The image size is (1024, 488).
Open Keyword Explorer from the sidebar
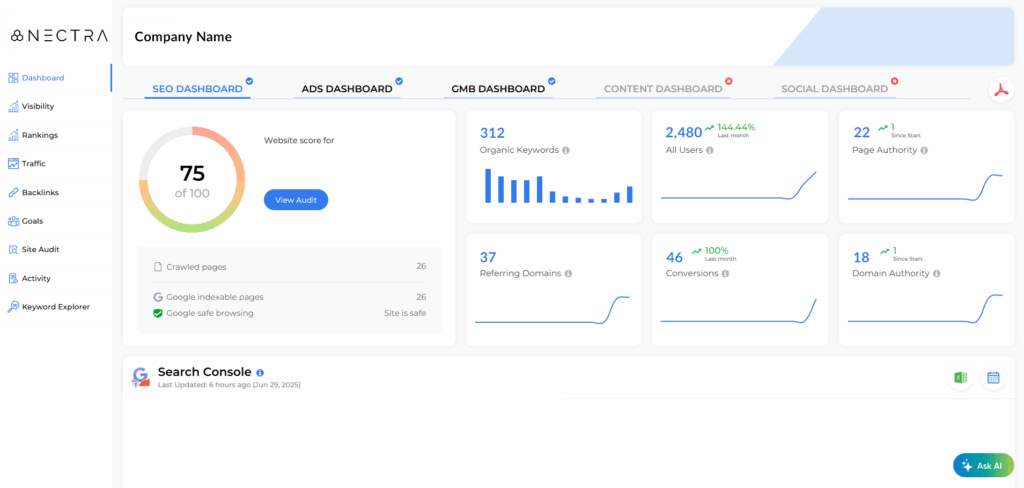pos(55,307)
